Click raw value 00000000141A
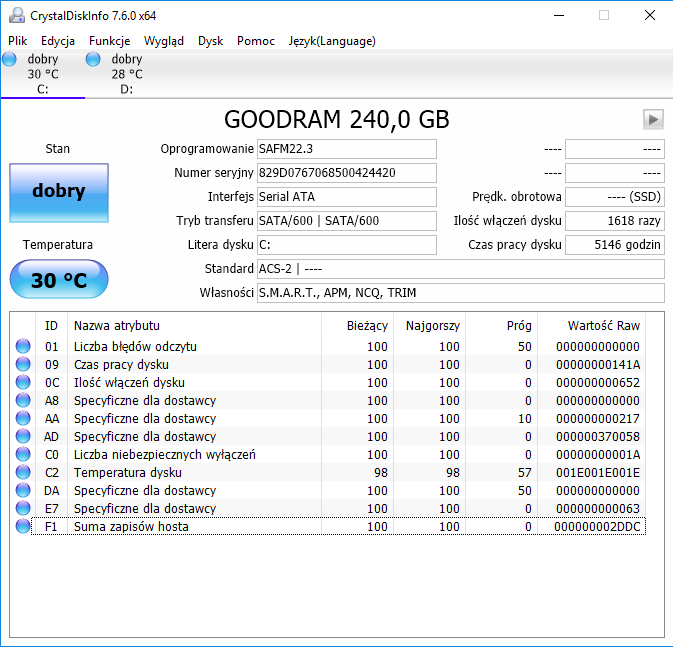The image size is (673, 647). click(598, 365)
